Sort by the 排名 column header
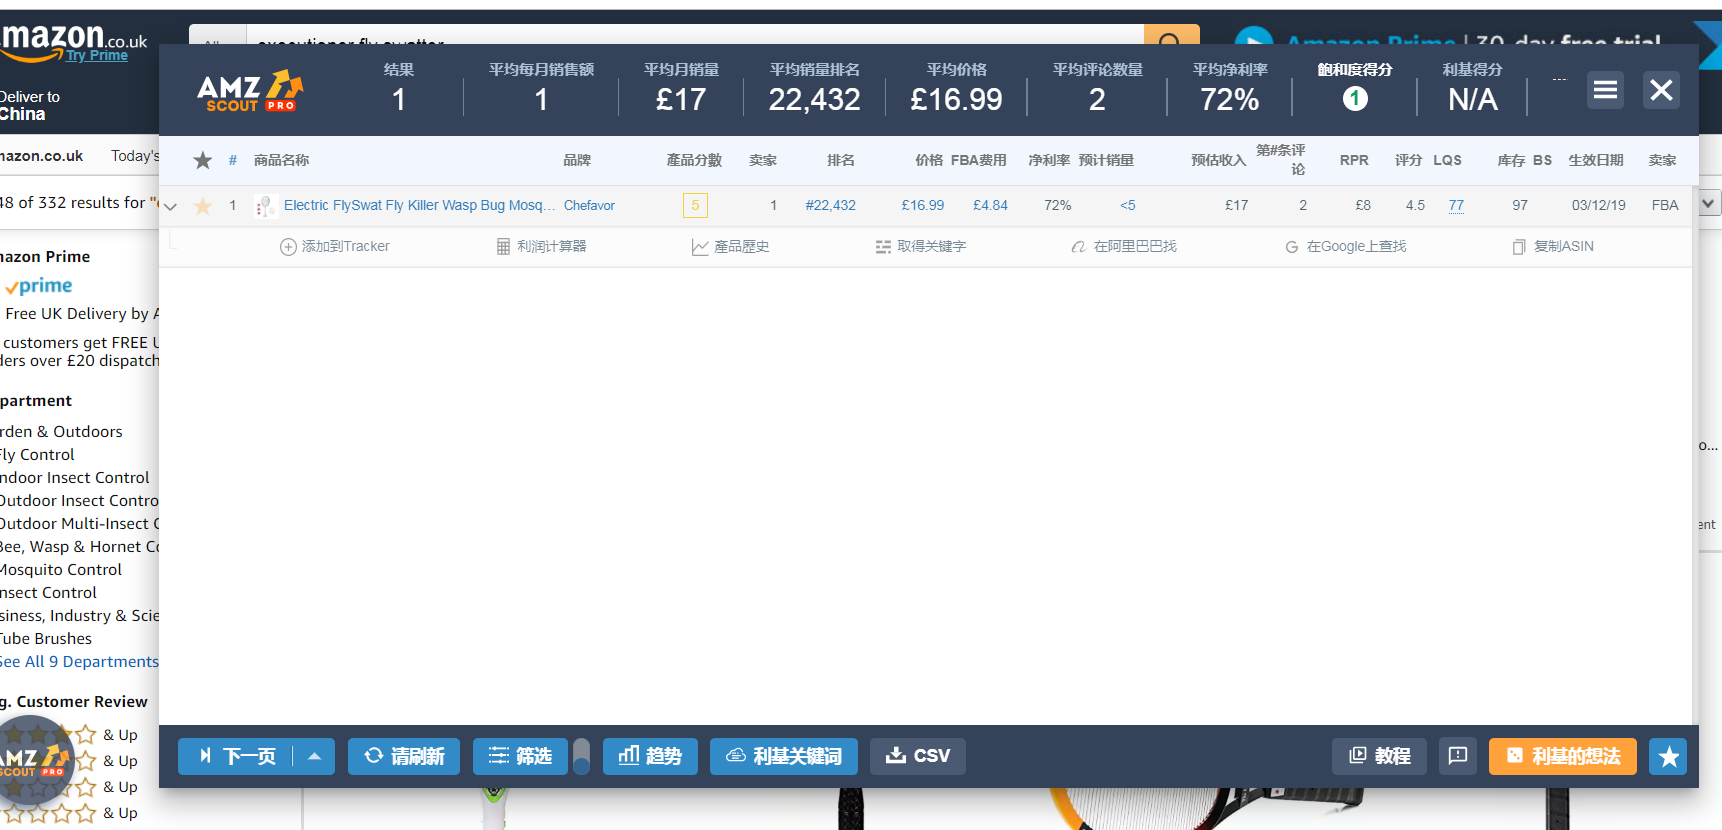Image resolution: width=1722 pixels, height=830 pixels. [x=840, y=160]
